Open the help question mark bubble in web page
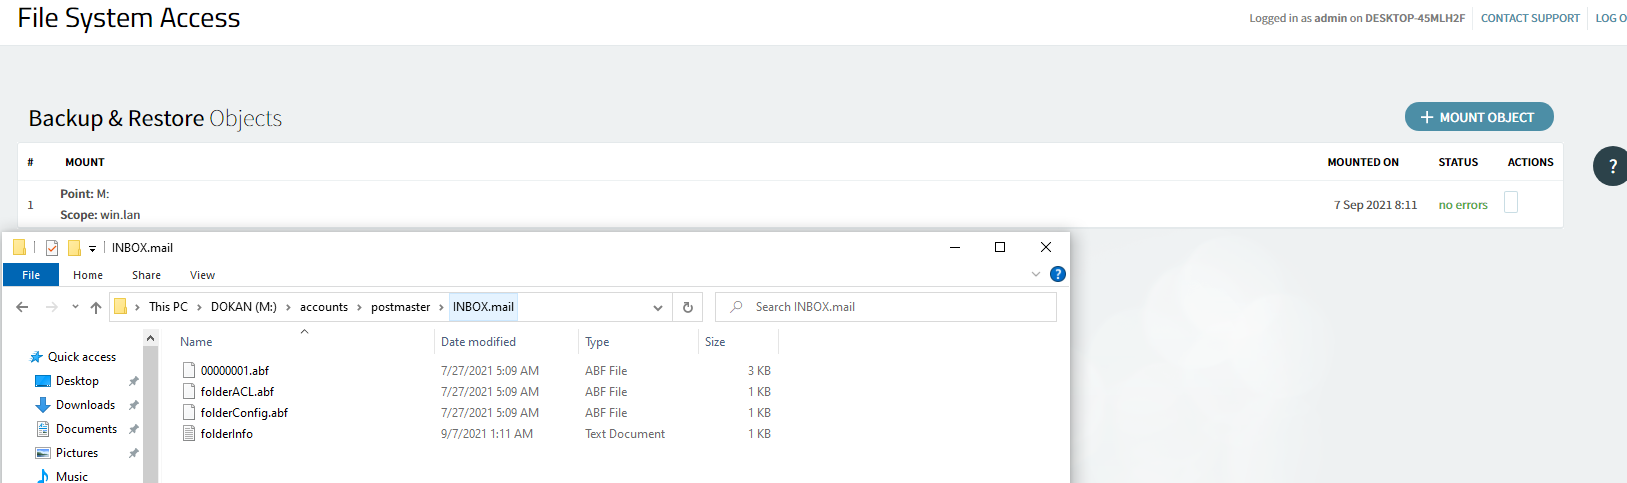The height and width of the screenshot is (483, 1627). point(1611,166)
